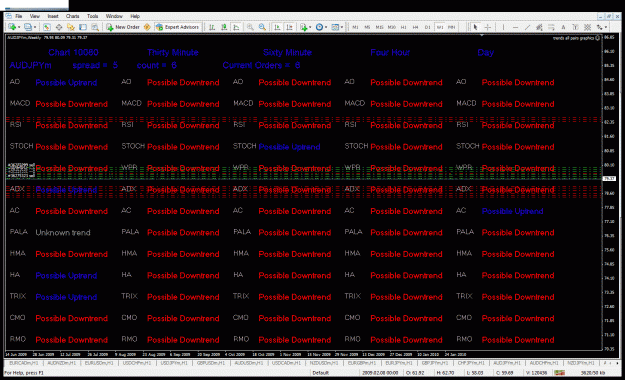Open the Strategy Tester magnifier icon
The height and width of the screenshot is (380, 625).
click(x=95, y=27)
